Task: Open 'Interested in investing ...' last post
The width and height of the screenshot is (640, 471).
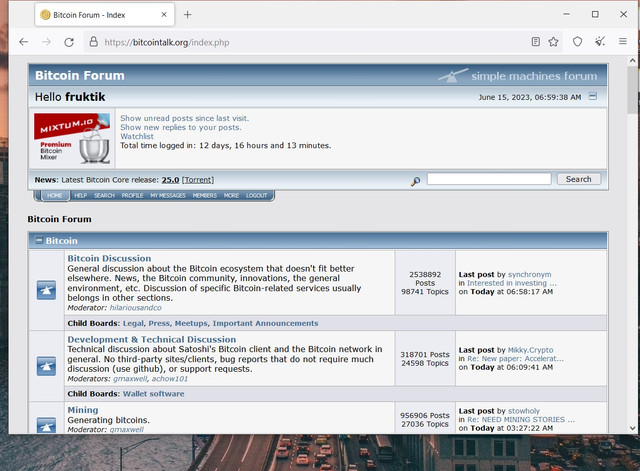Action: pos(512,283)
